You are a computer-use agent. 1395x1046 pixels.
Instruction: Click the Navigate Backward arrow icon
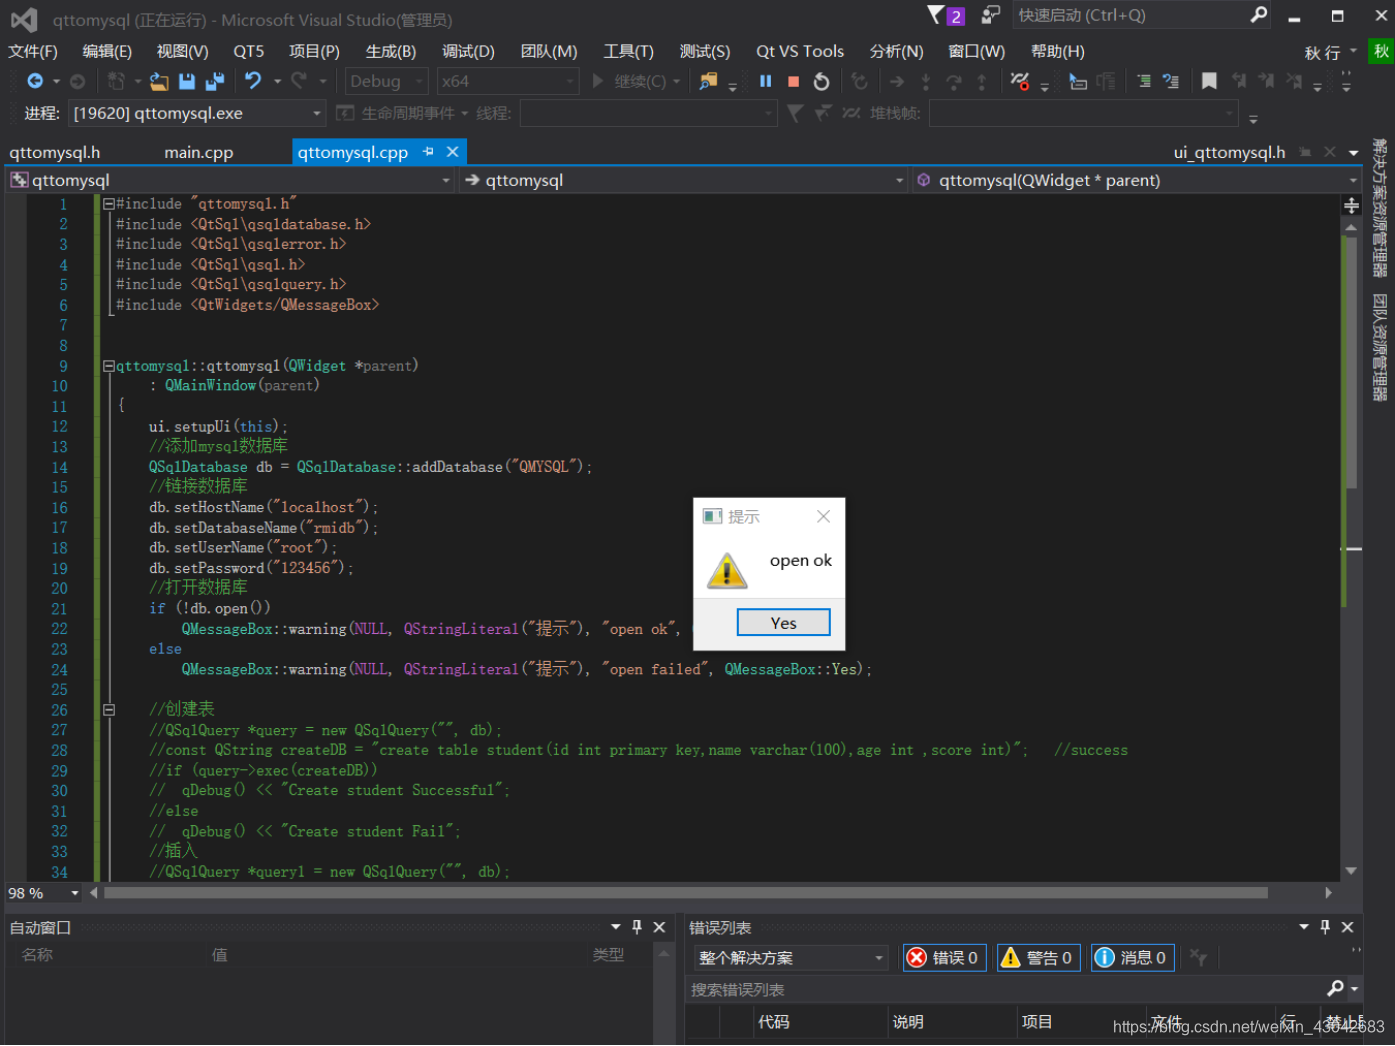click(x=35, y=81)
